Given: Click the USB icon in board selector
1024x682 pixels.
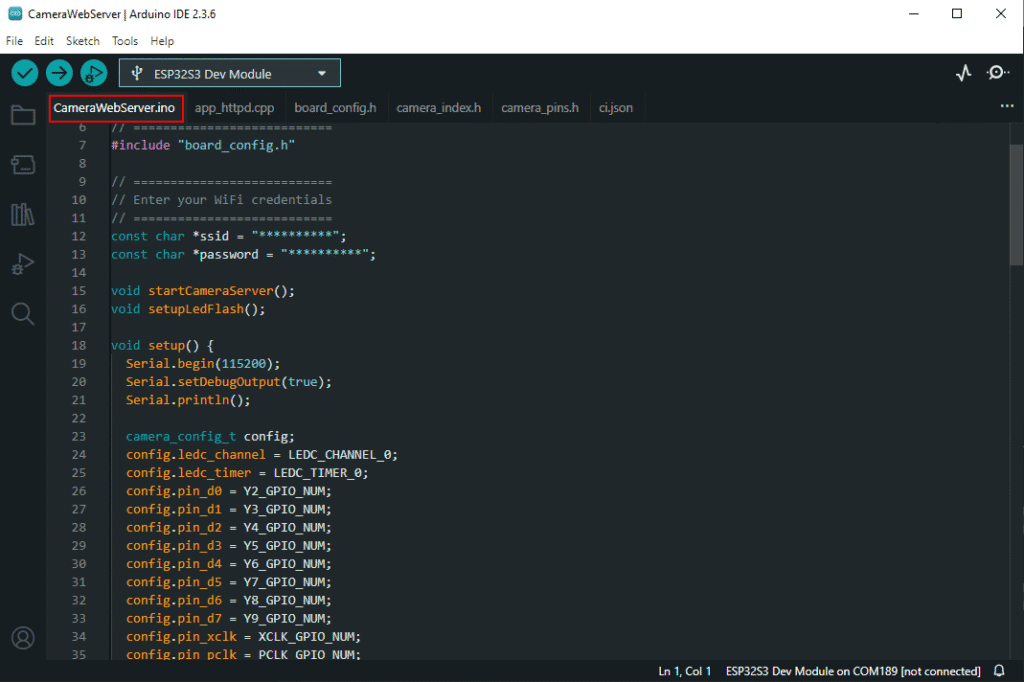Looking at the screenshot, I should click(x=136, y=73).
